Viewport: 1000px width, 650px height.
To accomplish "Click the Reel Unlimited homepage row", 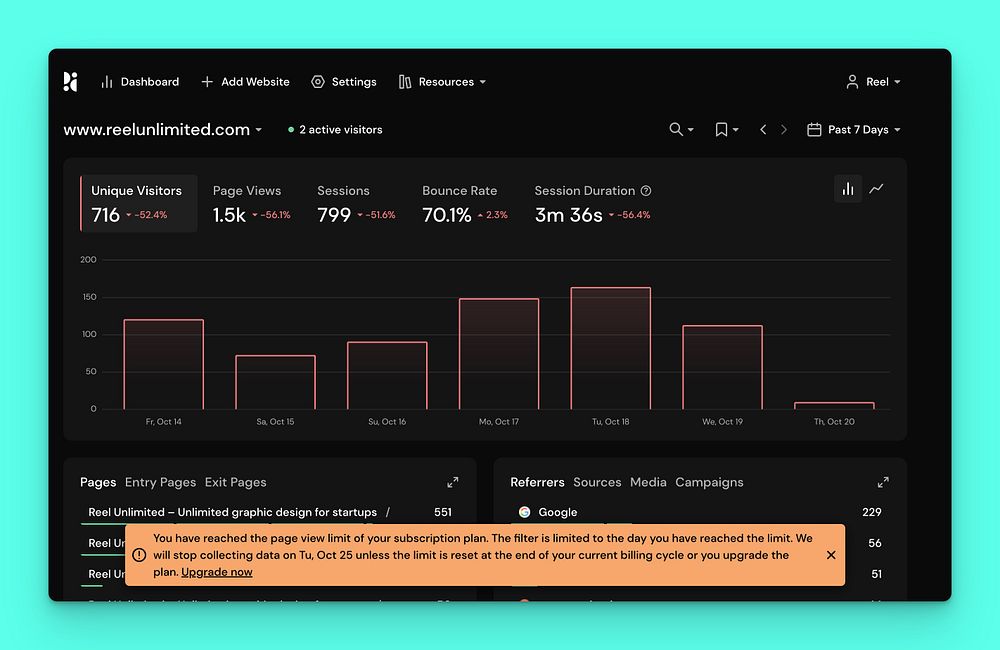I will tap(270, 512).
